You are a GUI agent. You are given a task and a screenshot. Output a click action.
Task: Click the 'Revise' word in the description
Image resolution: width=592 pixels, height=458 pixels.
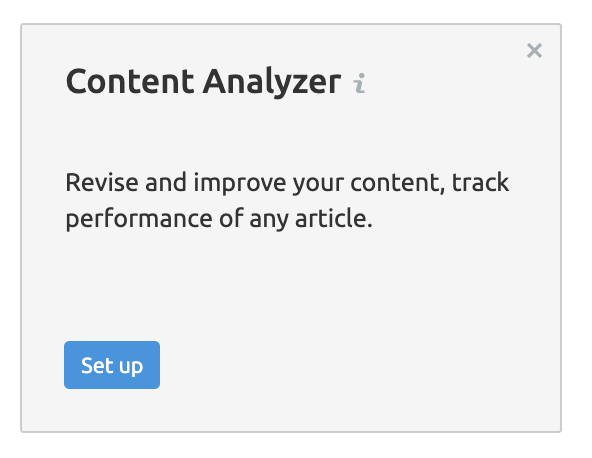click(x=102, y=183)
